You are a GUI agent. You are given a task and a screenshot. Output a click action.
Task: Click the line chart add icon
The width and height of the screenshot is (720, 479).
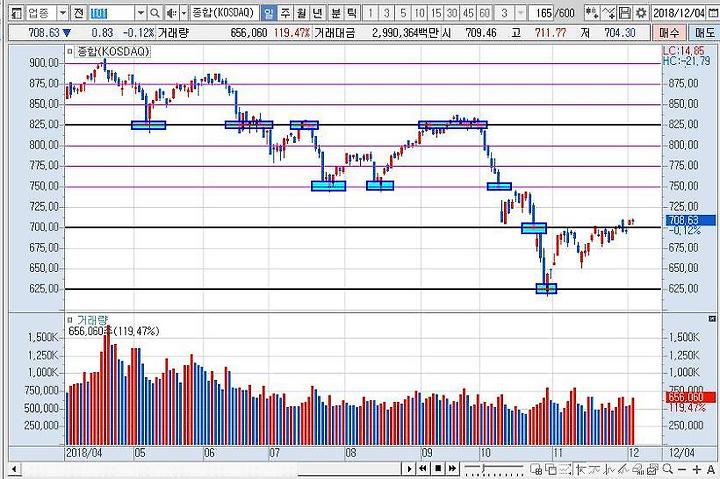pos(608,13)
